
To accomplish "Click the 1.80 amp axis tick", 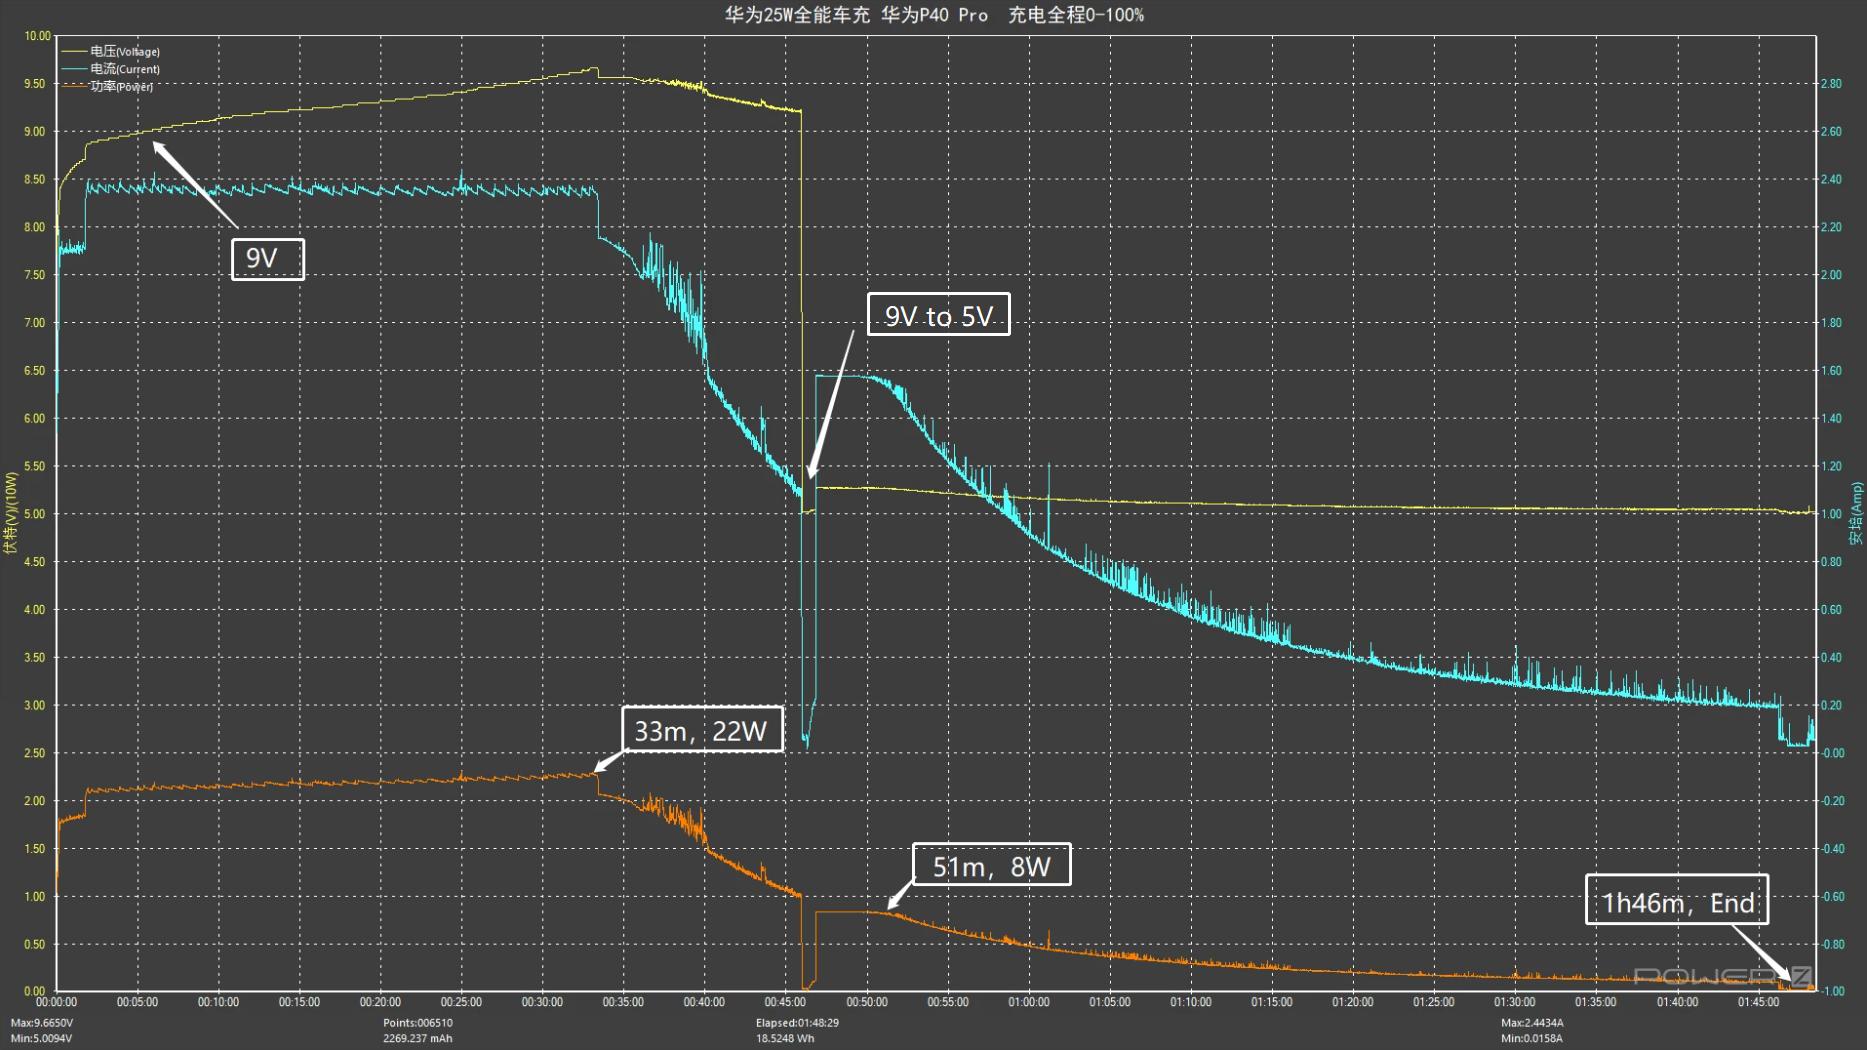I will [1832, 323].
